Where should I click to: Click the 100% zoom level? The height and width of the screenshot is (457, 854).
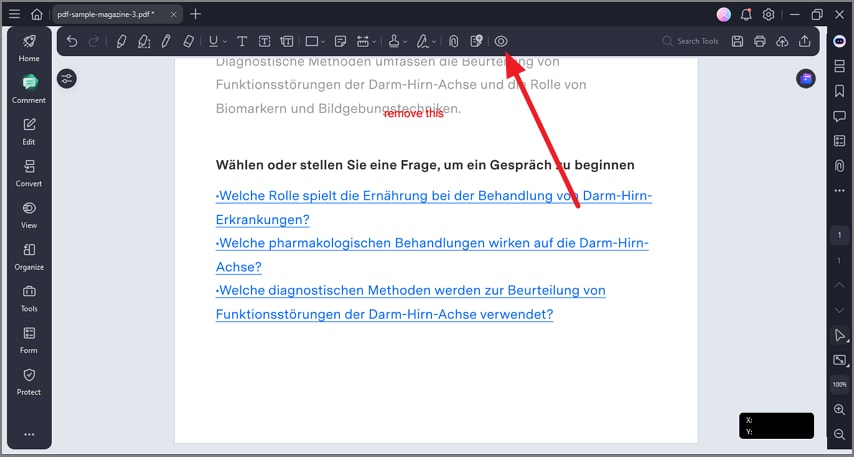(839, 385)
